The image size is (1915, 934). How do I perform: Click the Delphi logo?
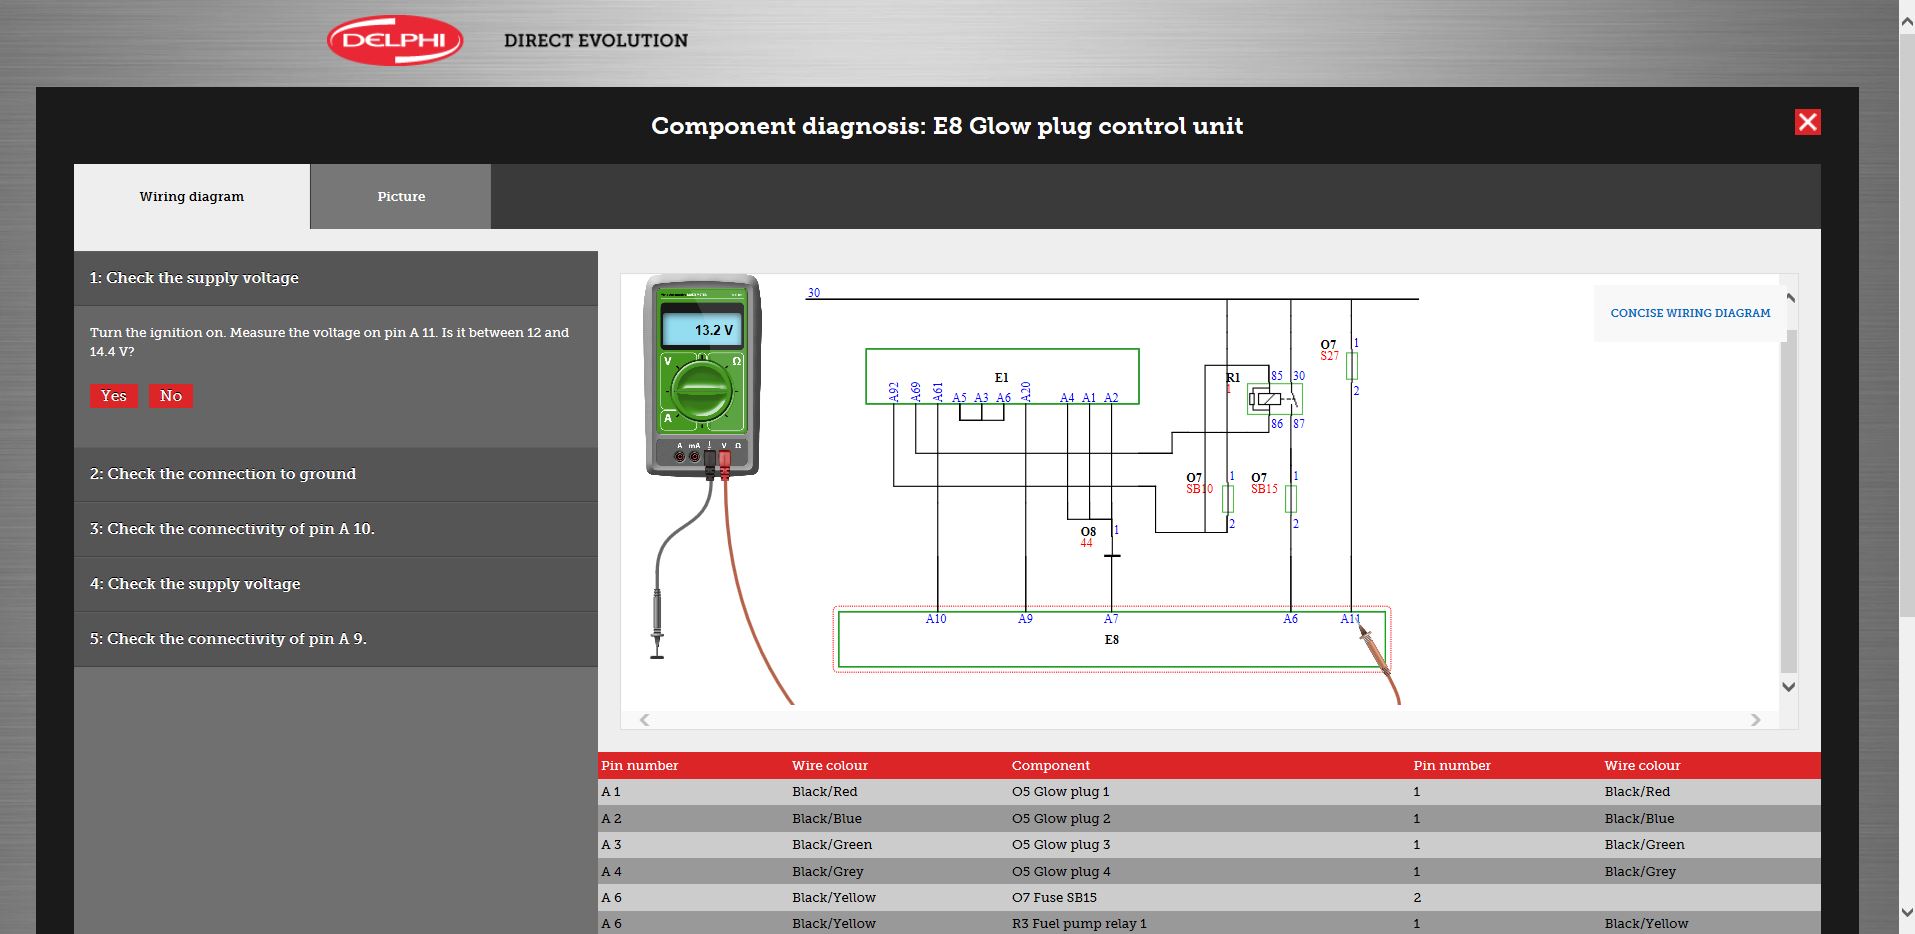tap(395, 41)
